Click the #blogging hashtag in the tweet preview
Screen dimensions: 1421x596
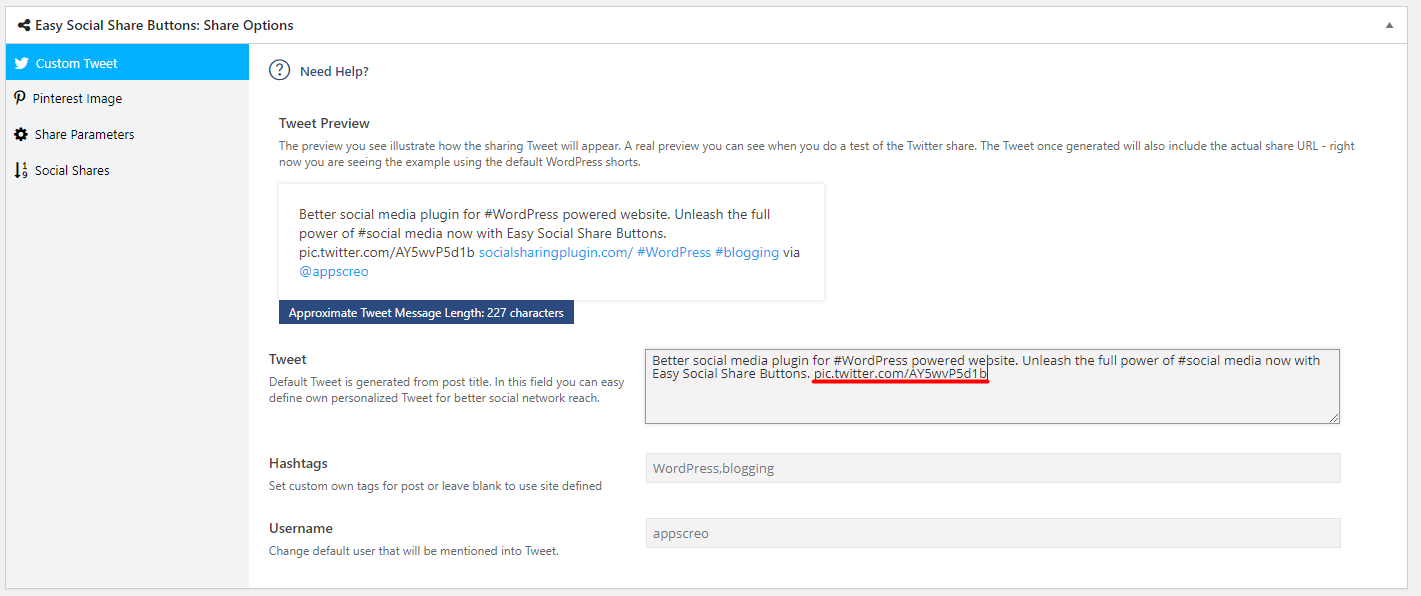(746, 252)
